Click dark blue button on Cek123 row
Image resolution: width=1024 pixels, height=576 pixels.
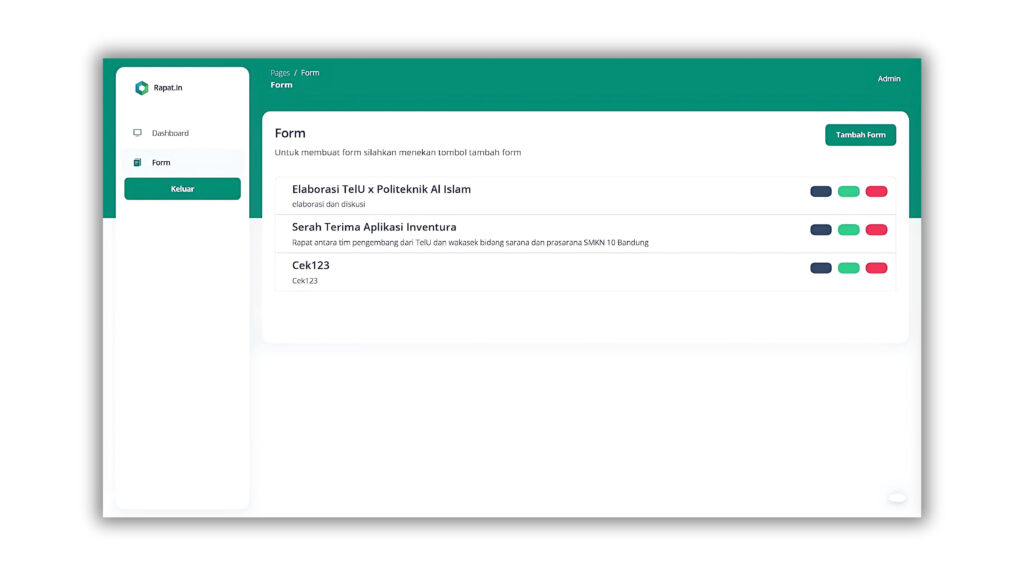point(821,268)
